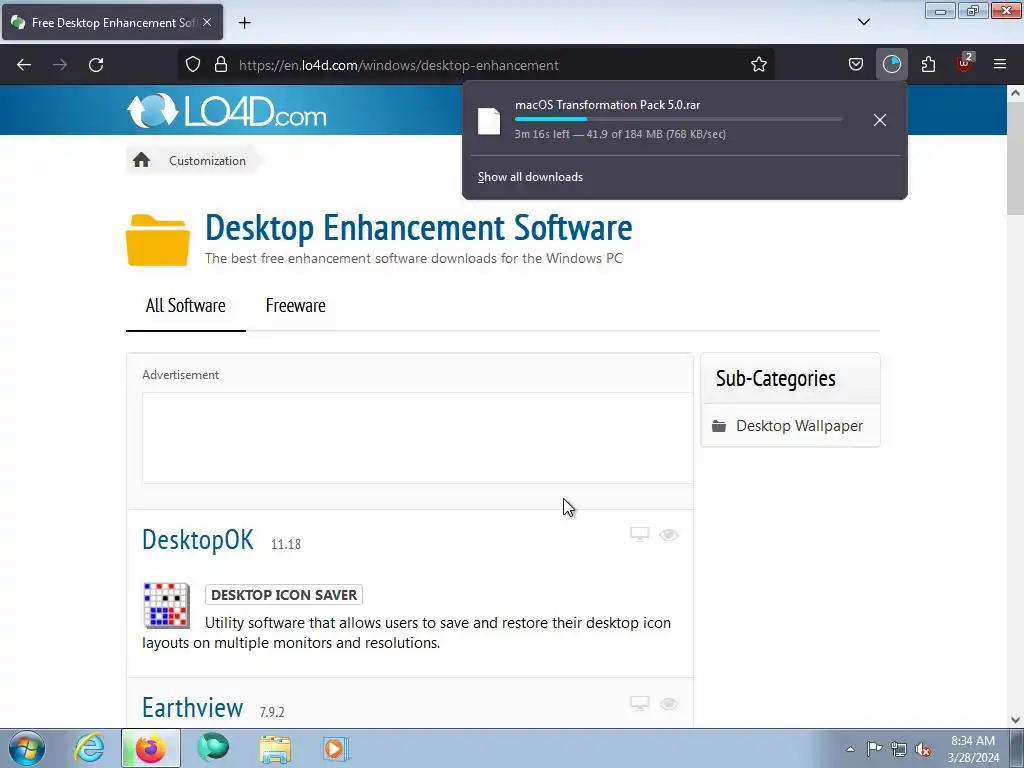Open the media player taskbar icon

[x=337, y=748]
